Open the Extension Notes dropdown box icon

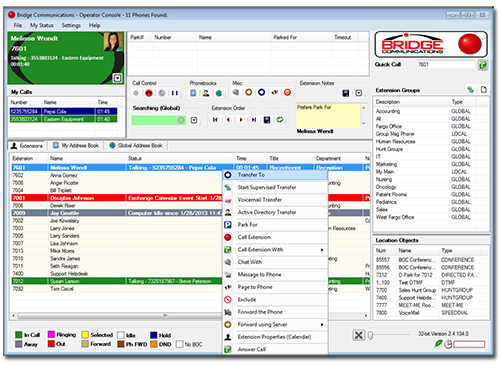[x=359, y=93]
